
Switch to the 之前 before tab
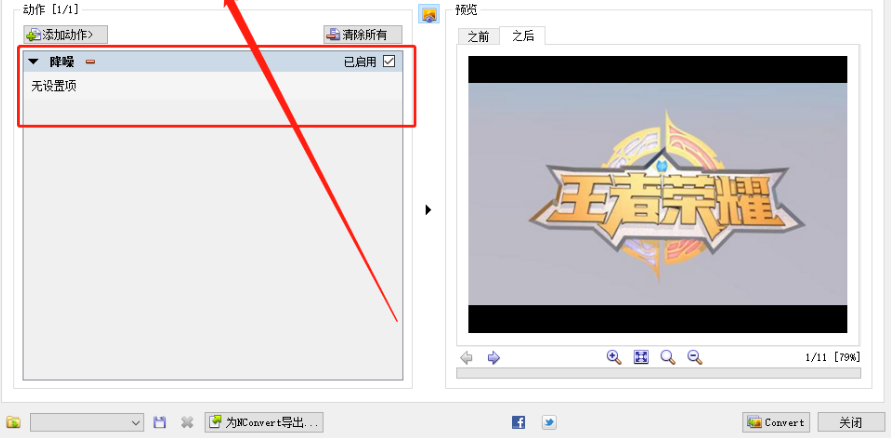tap(478, 36)
